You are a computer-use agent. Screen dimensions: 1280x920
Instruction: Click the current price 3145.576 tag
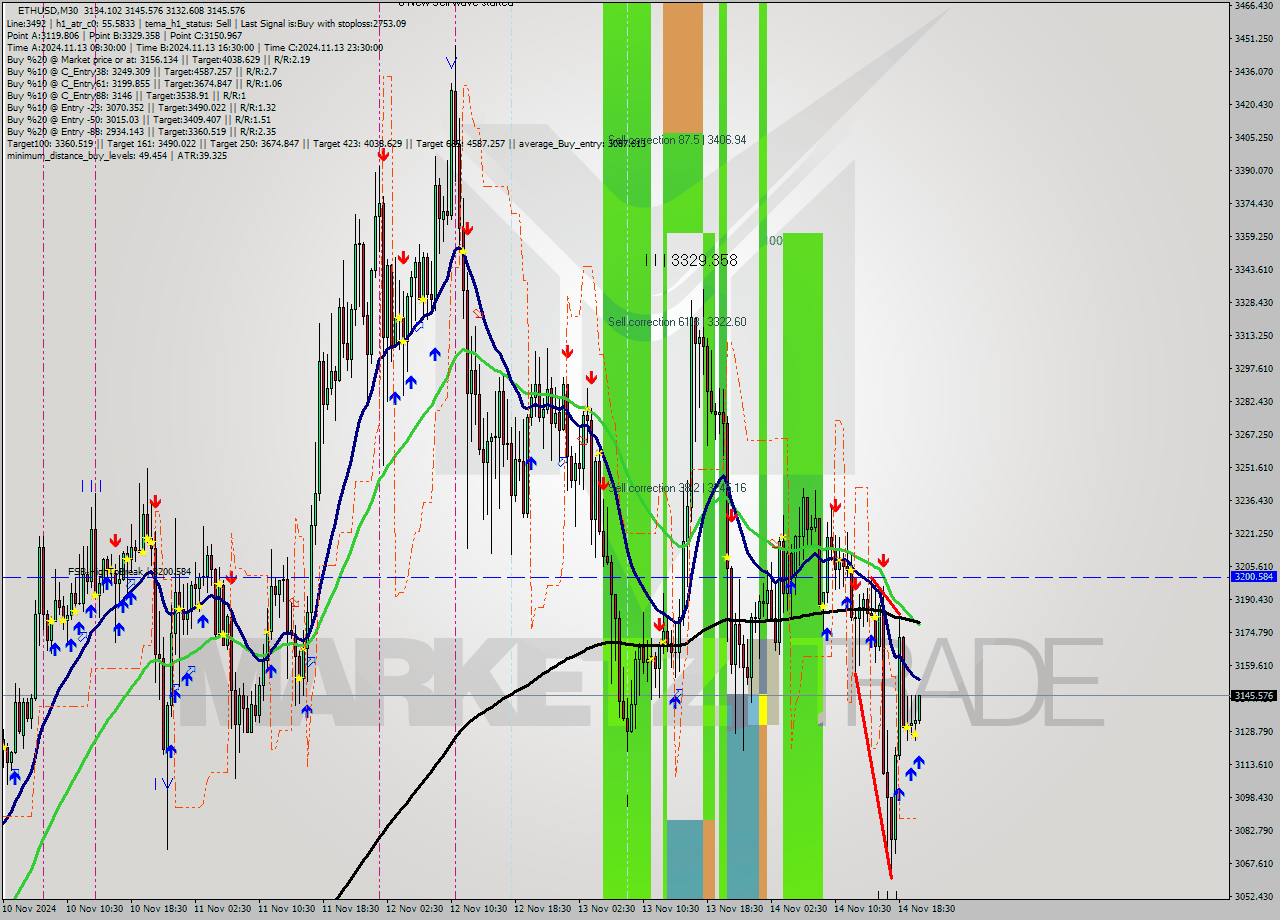tap(1253, 695)
